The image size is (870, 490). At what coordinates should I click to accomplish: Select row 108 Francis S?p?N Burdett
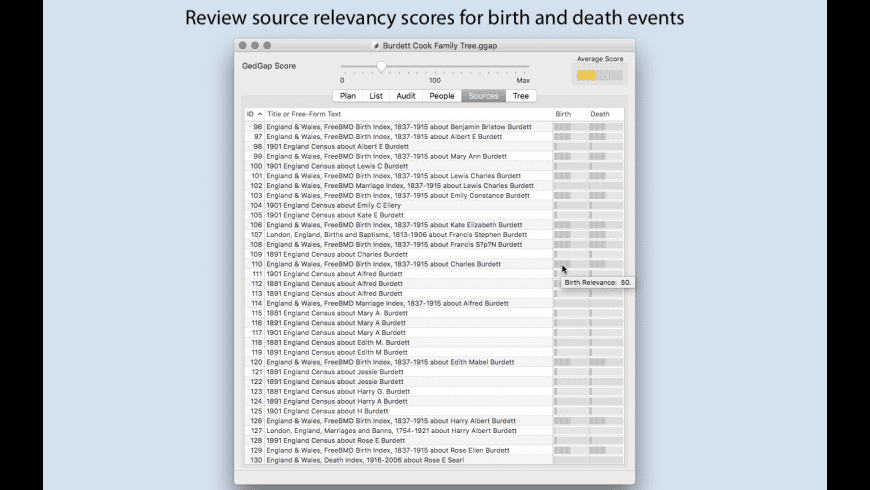point(434,244)
